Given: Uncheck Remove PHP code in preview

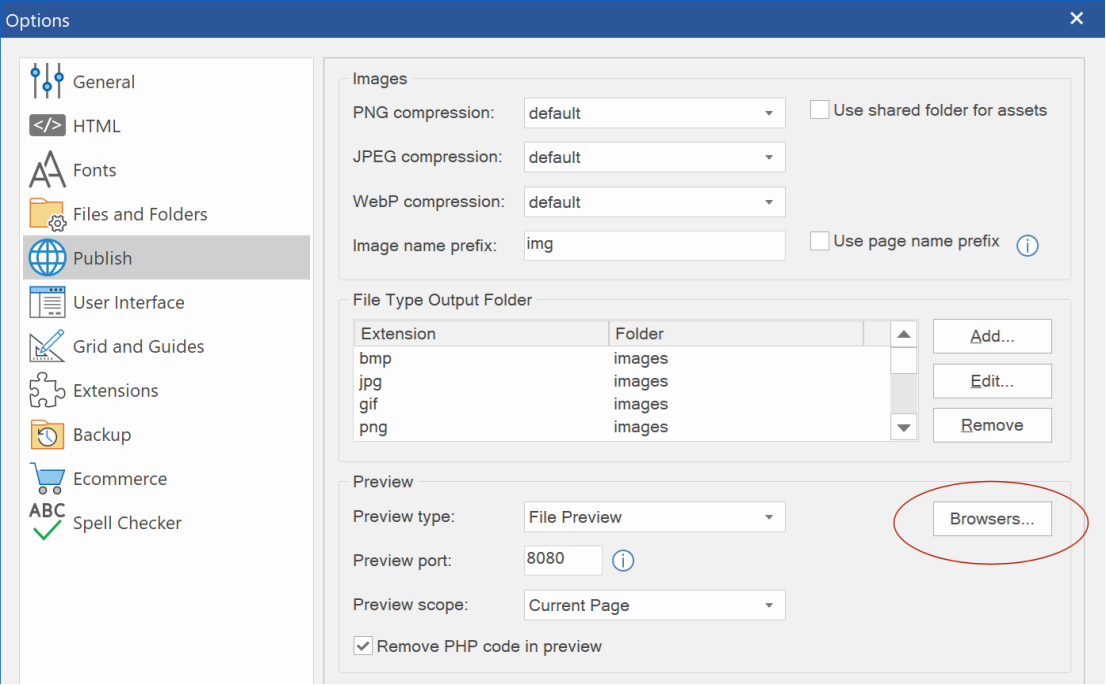Looking at the screenshot, I should click(363, 646).
